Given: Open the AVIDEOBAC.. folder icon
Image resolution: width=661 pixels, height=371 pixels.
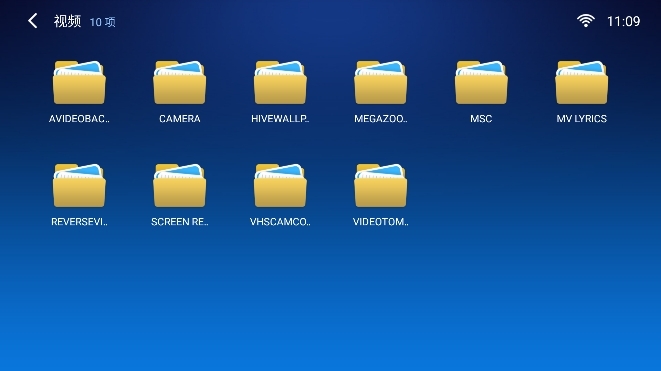Looking at the screenshot, I should click(x=79, y=83).
